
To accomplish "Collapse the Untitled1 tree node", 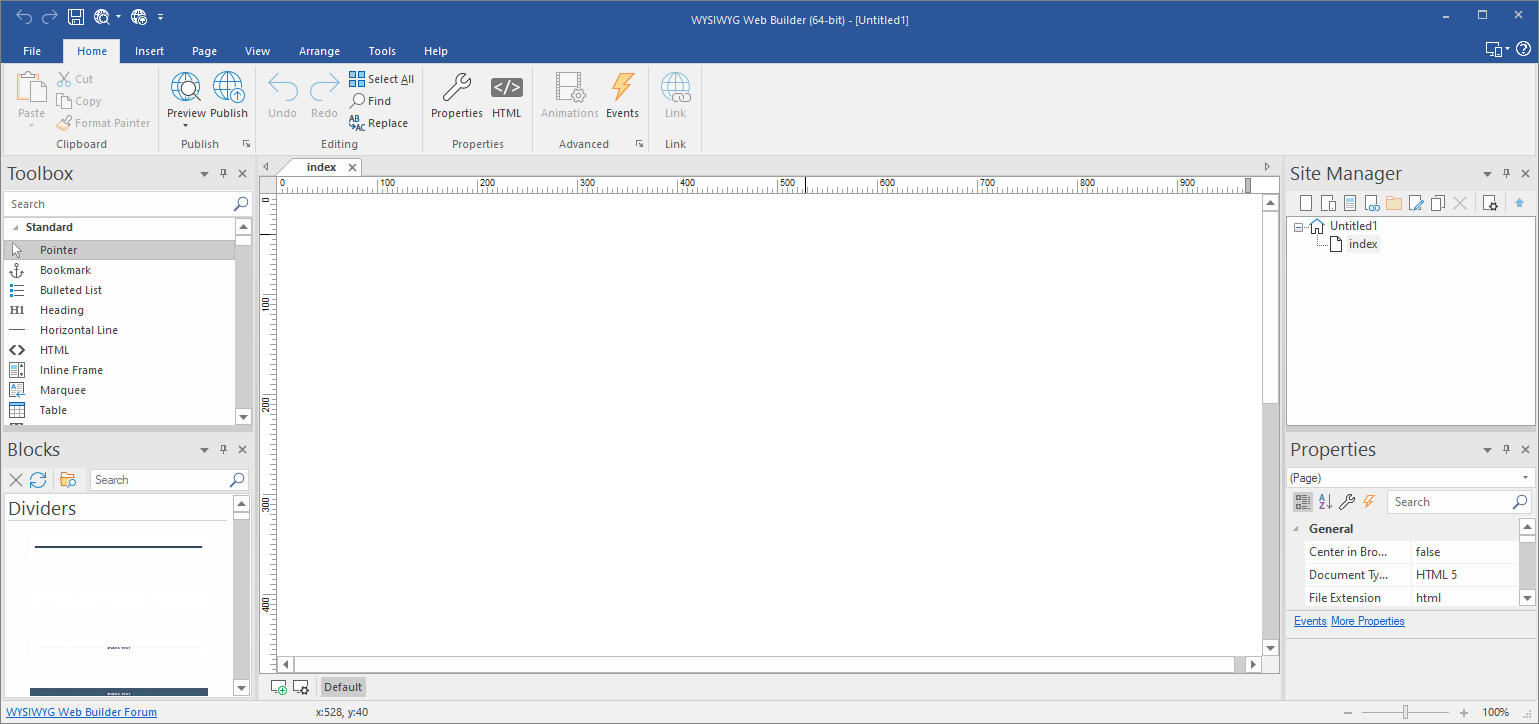I will [1299, 227].
